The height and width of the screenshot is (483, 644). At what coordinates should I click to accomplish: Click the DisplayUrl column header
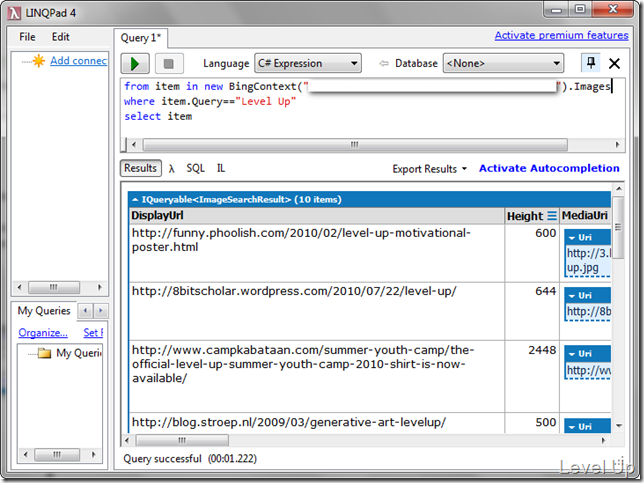pos(316,216)
